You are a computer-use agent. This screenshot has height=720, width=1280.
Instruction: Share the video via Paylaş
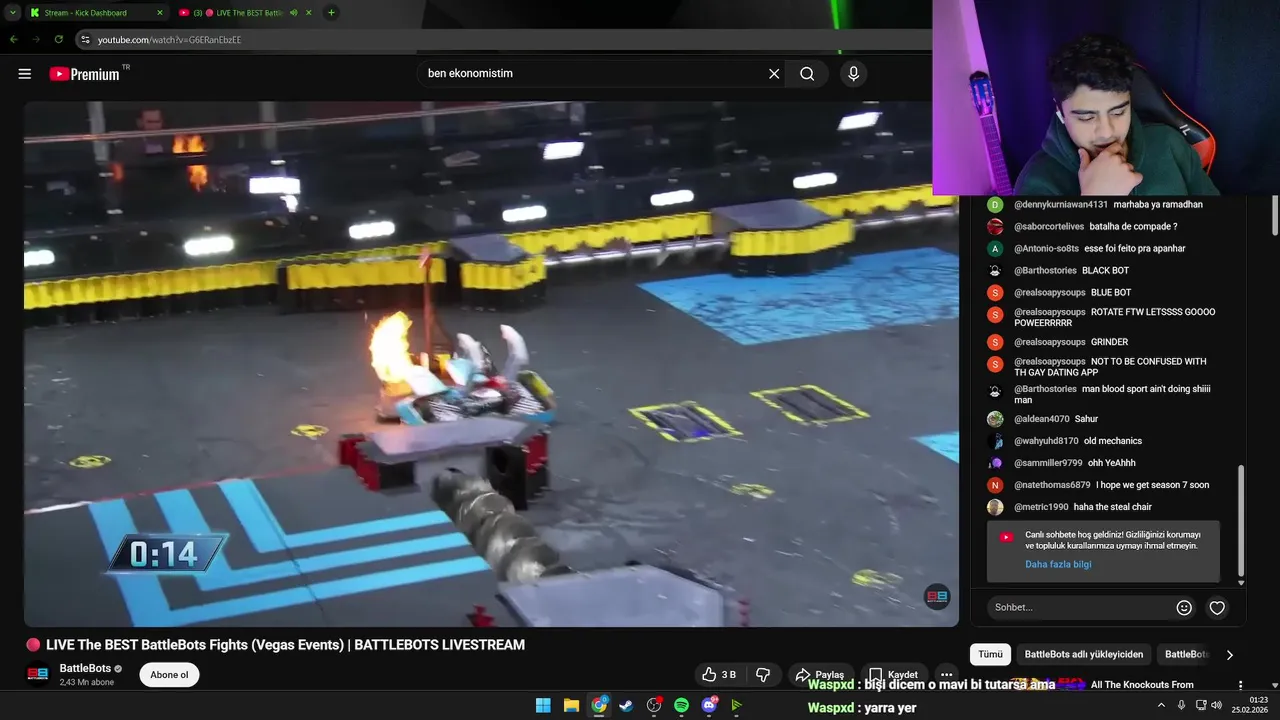(820, 675)
